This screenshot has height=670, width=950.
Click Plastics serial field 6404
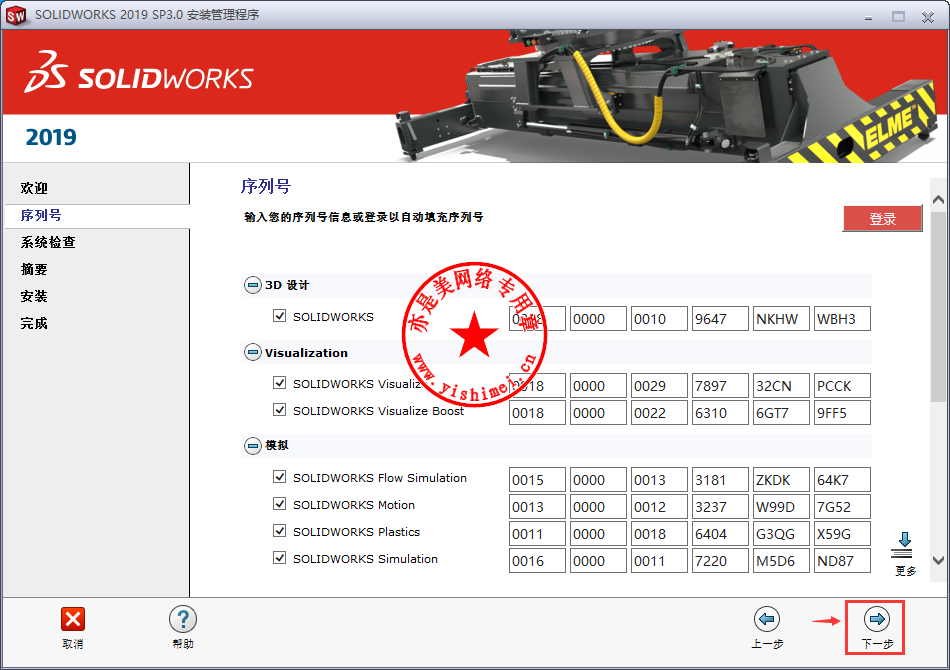tap(720, 534)
